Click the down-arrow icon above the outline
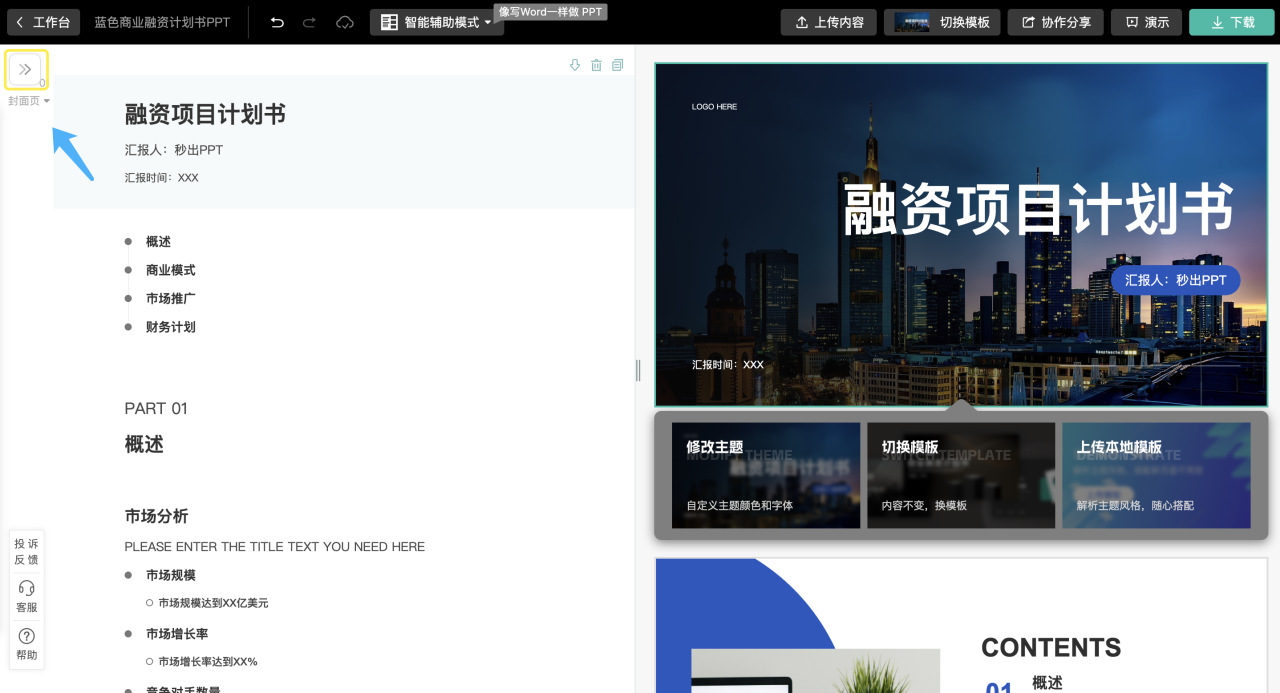The height and width of the screenshot is (693, 1280). (575, 65)
